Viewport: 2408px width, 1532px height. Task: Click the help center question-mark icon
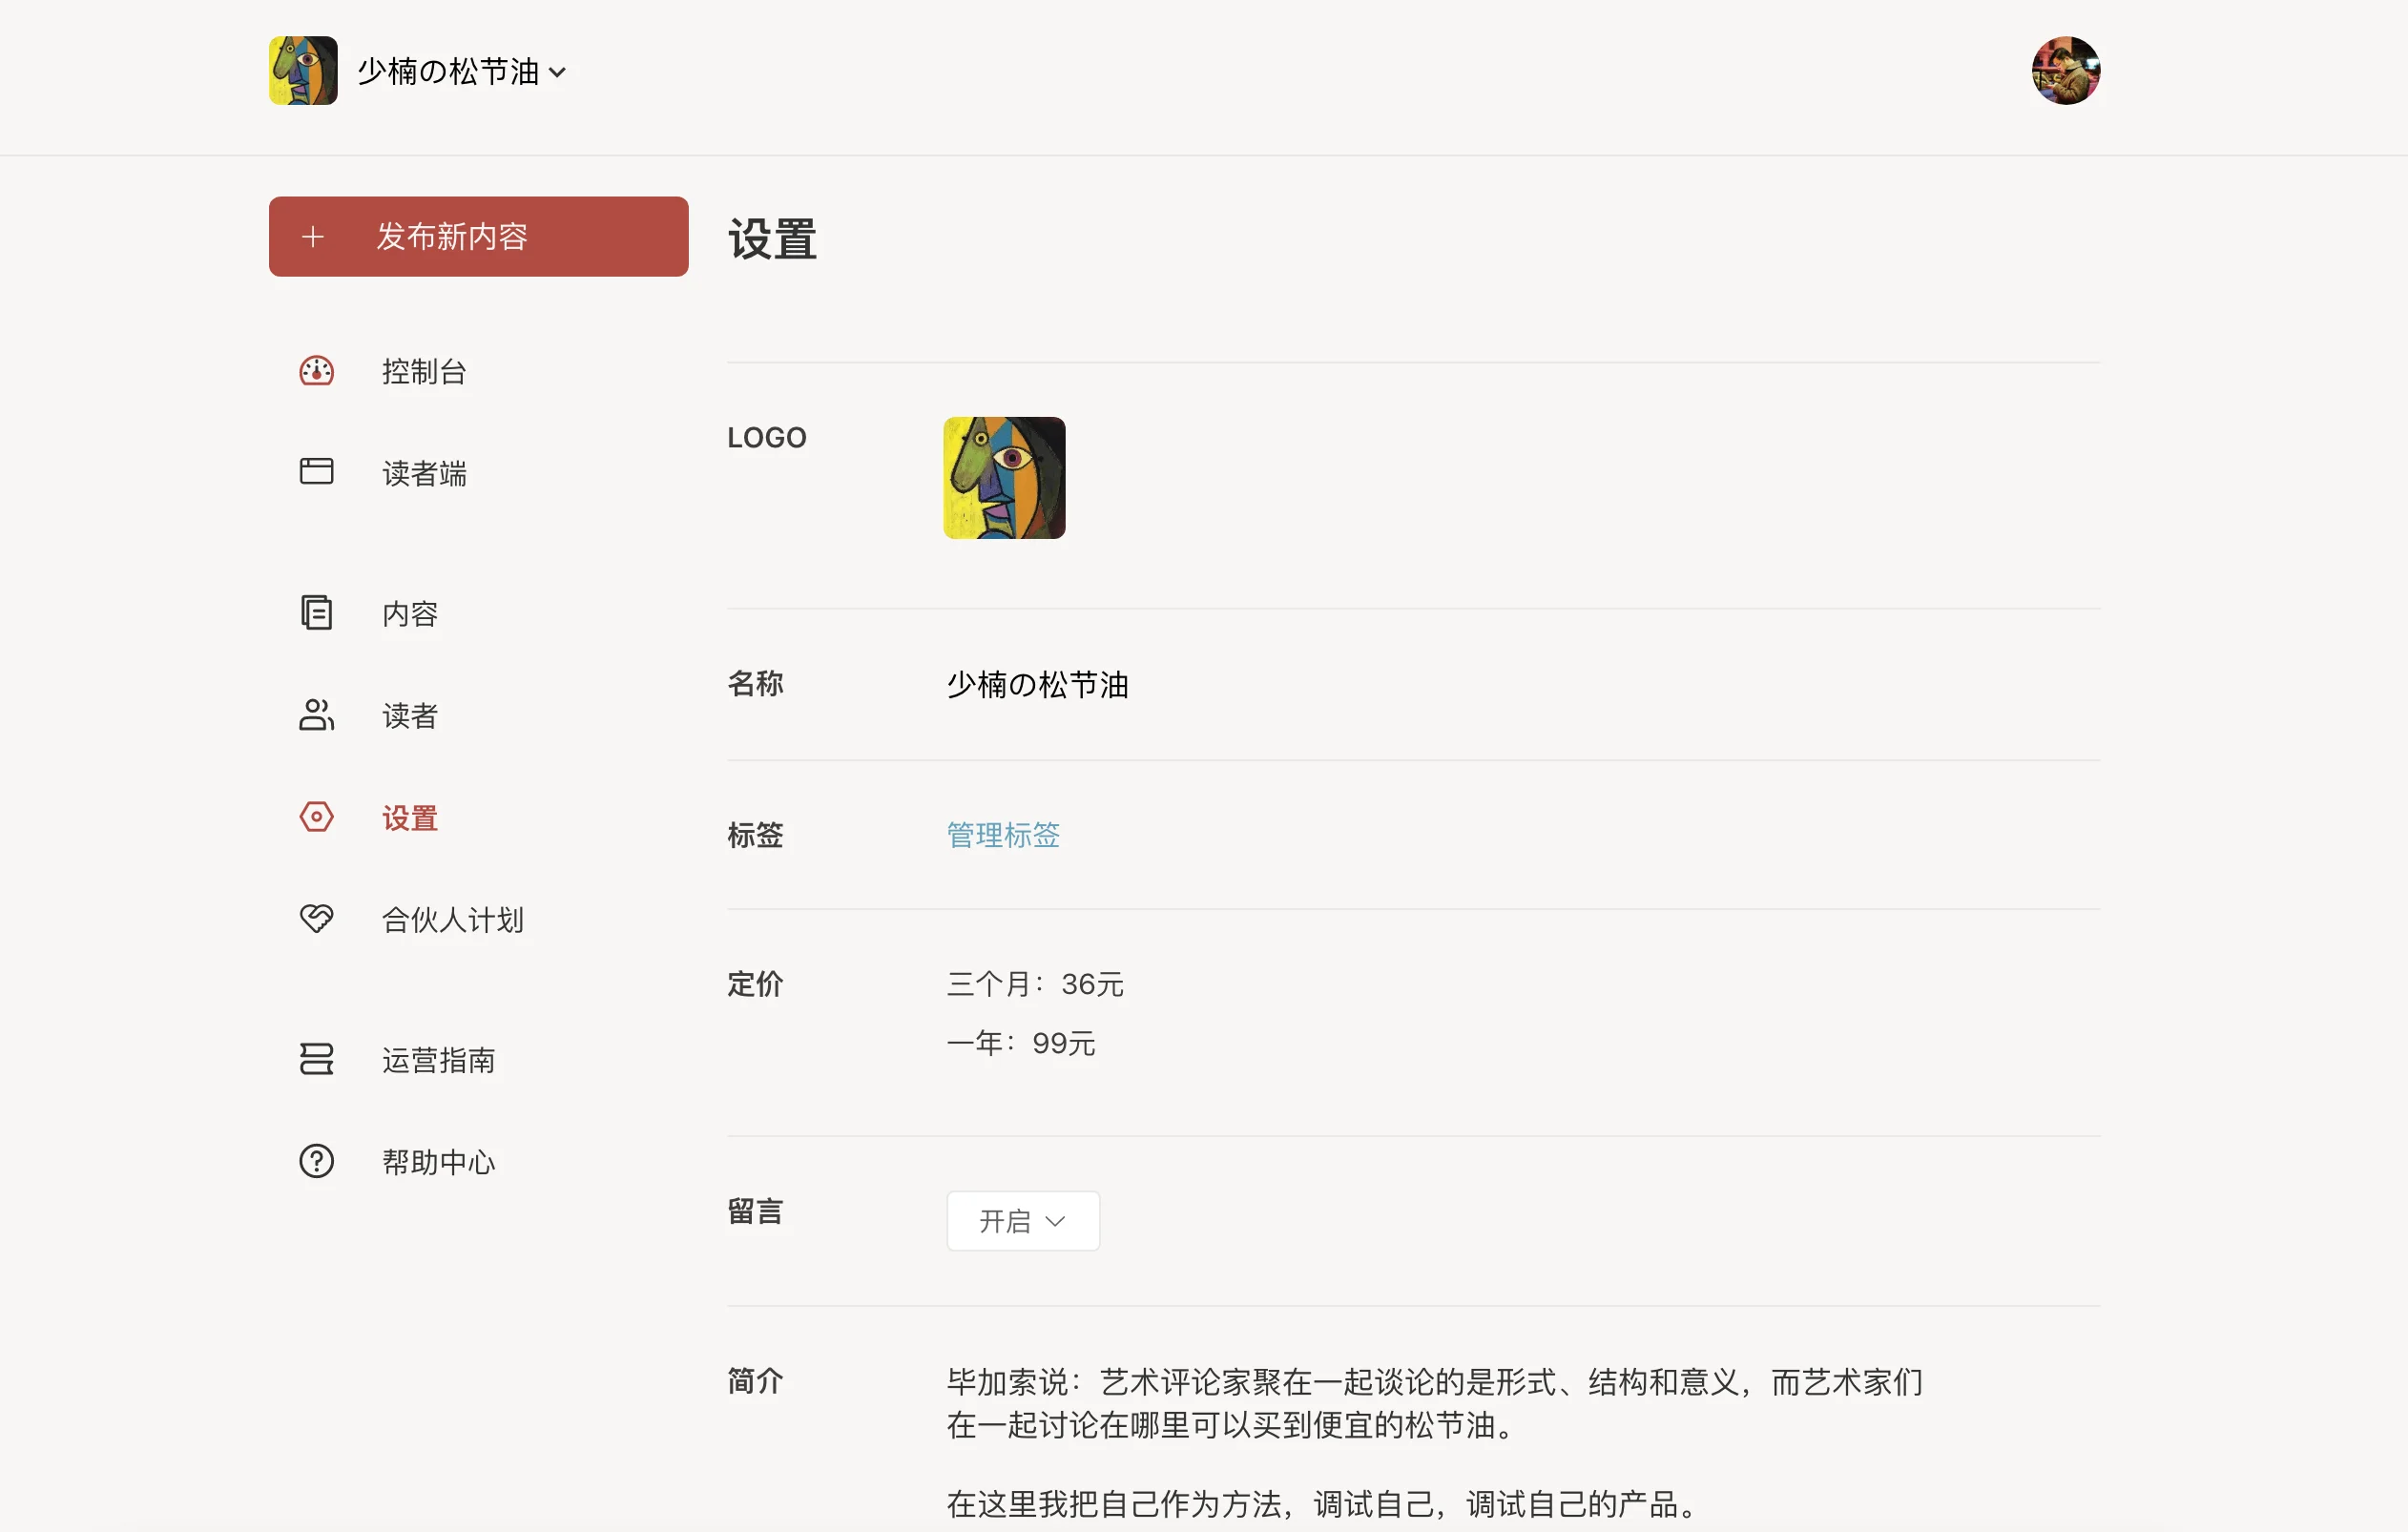coord(316,1161)
